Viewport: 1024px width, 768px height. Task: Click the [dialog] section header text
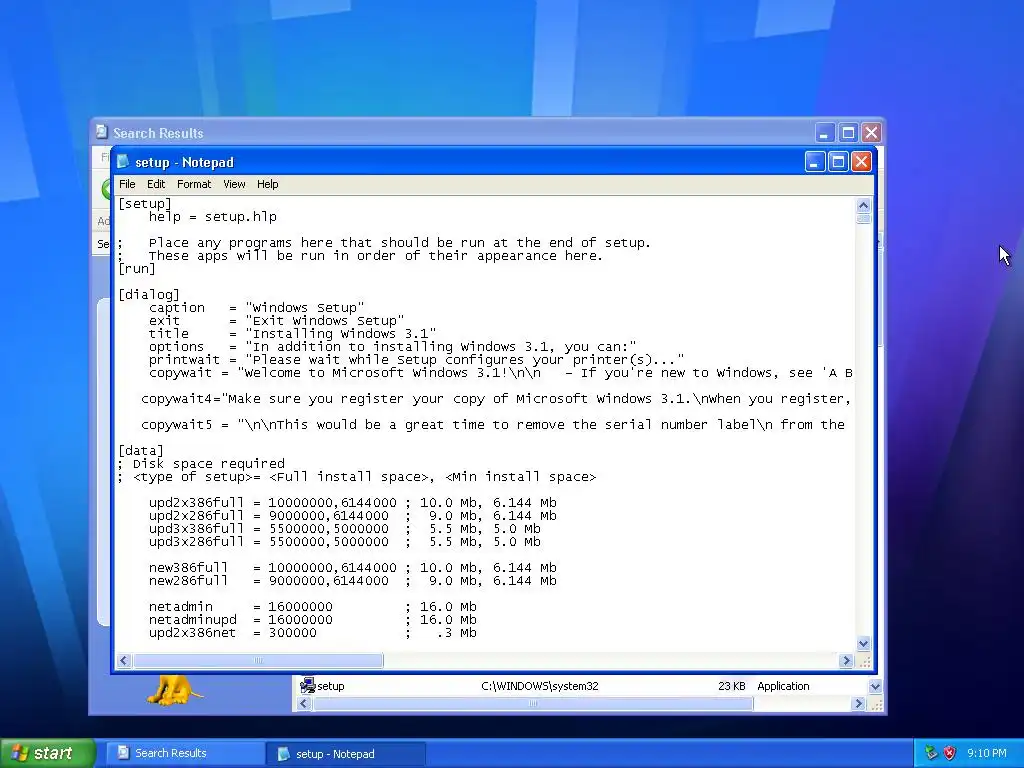pos(148,295)
